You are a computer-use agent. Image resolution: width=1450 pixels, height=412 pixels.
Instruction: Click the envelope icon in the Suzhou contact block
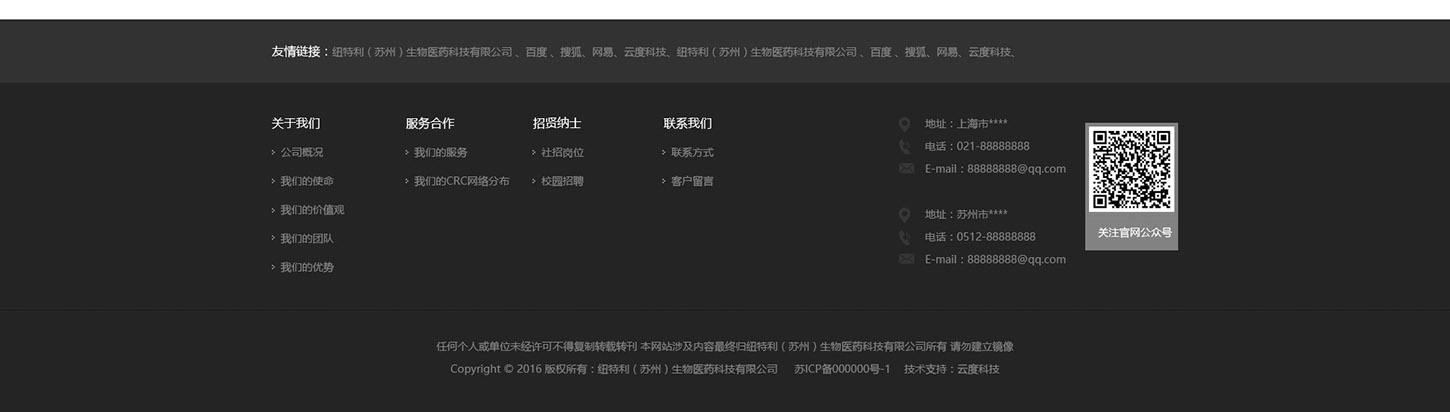pyautogui.click(x=906, y=259)
